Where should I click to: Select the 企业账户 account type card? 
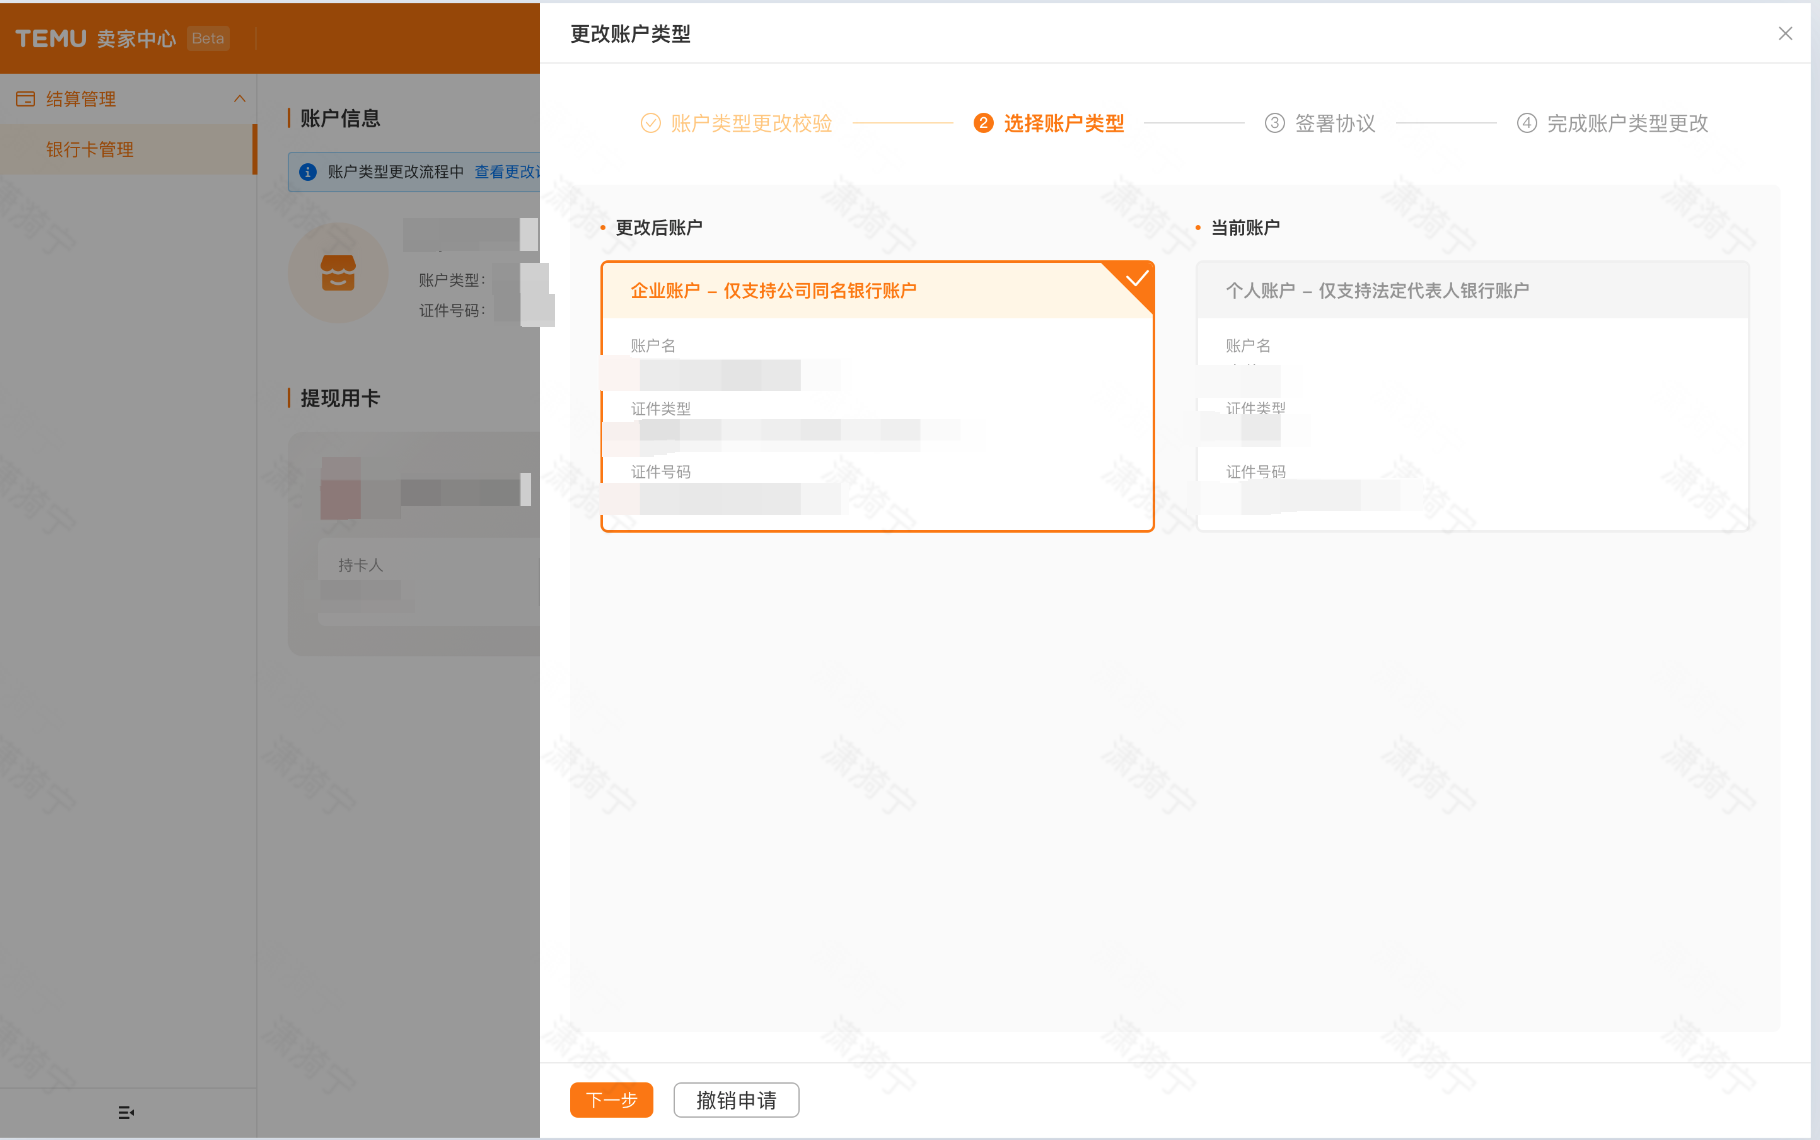[x=877, y=397]
